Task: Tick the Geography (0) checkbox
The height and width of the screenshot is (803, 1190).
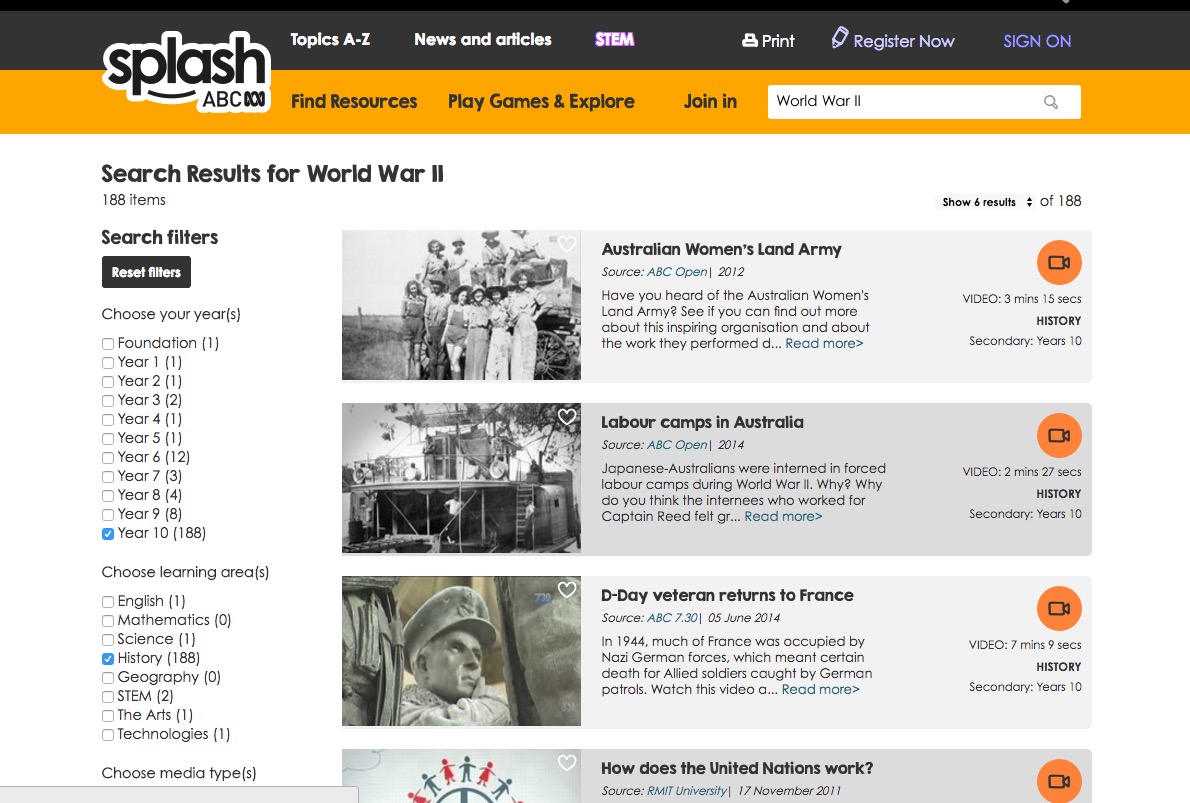Action: (108, 678)
